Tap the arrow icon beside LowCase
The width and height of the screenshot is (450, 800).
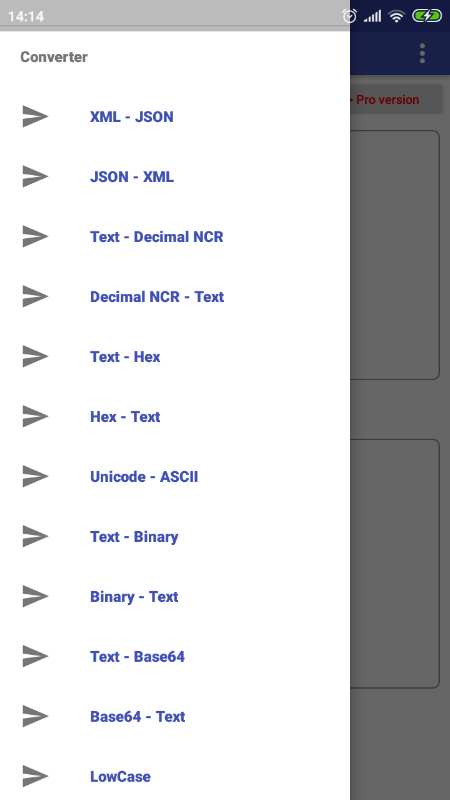(35, 777)
